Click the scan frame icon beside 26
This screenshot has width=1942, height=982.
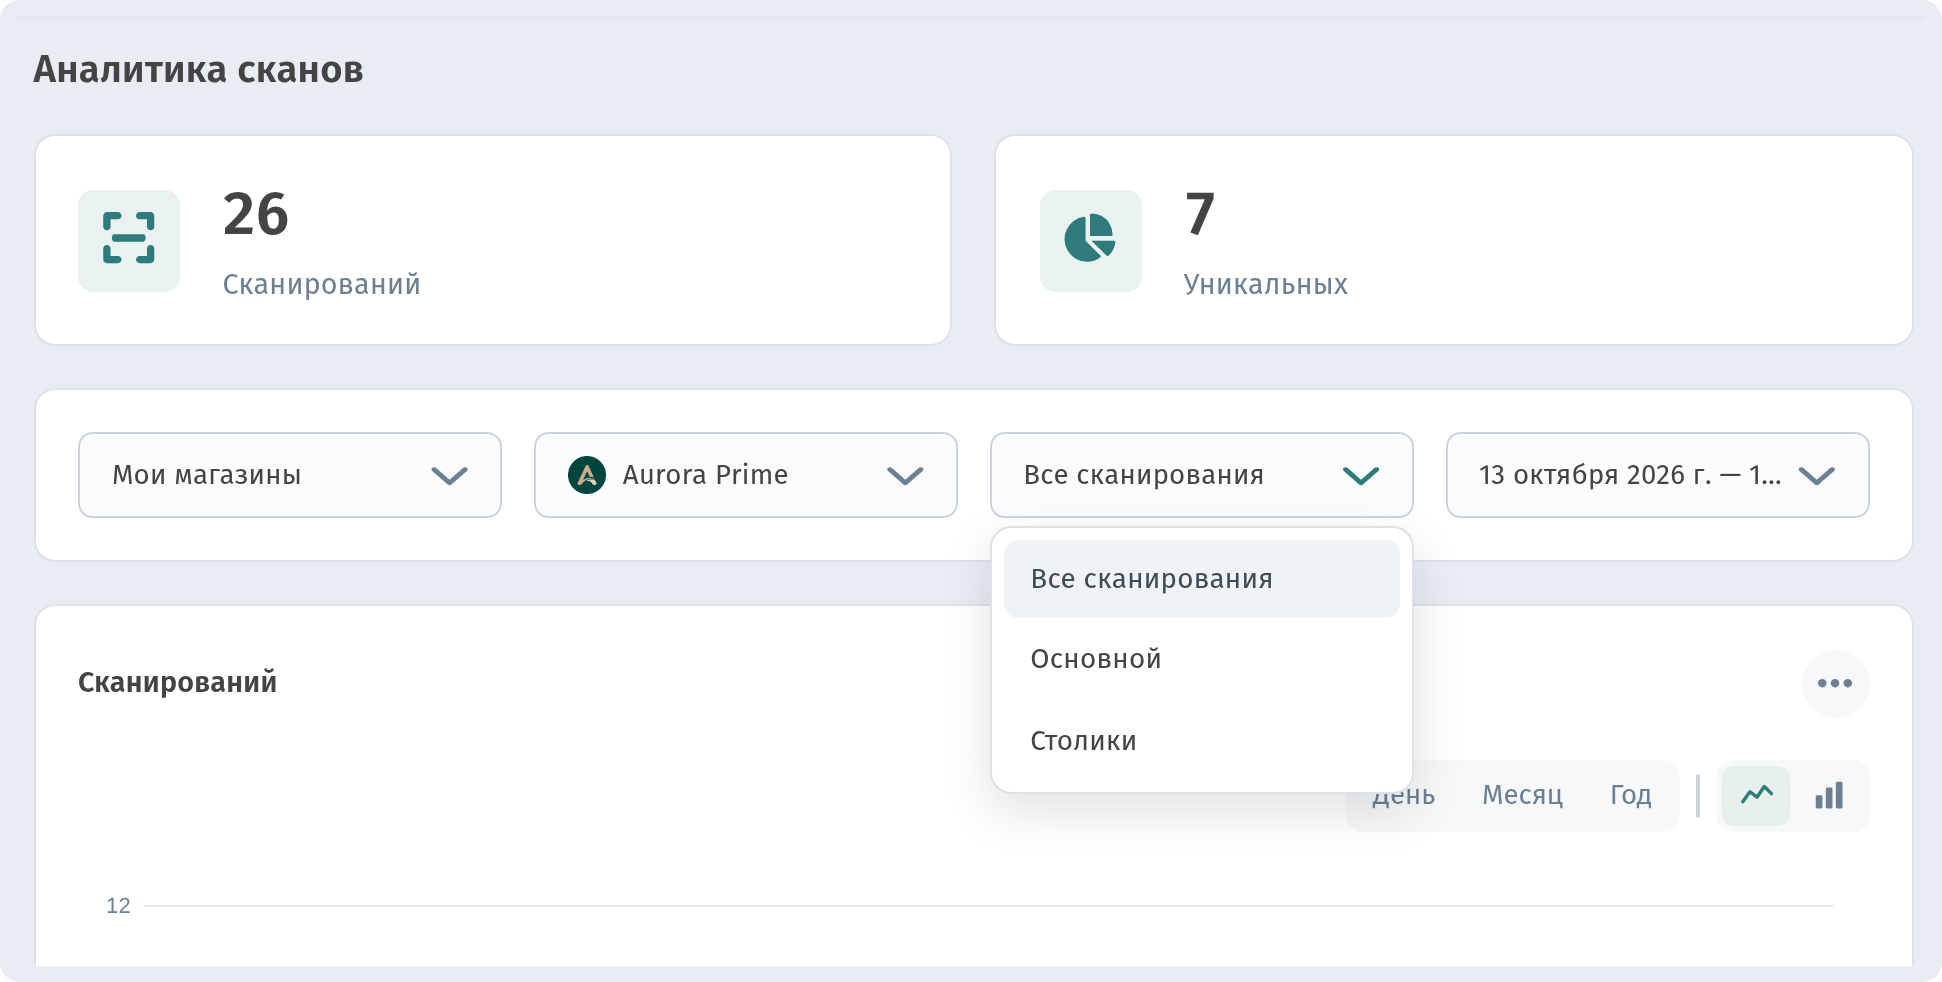click(129, 240)
